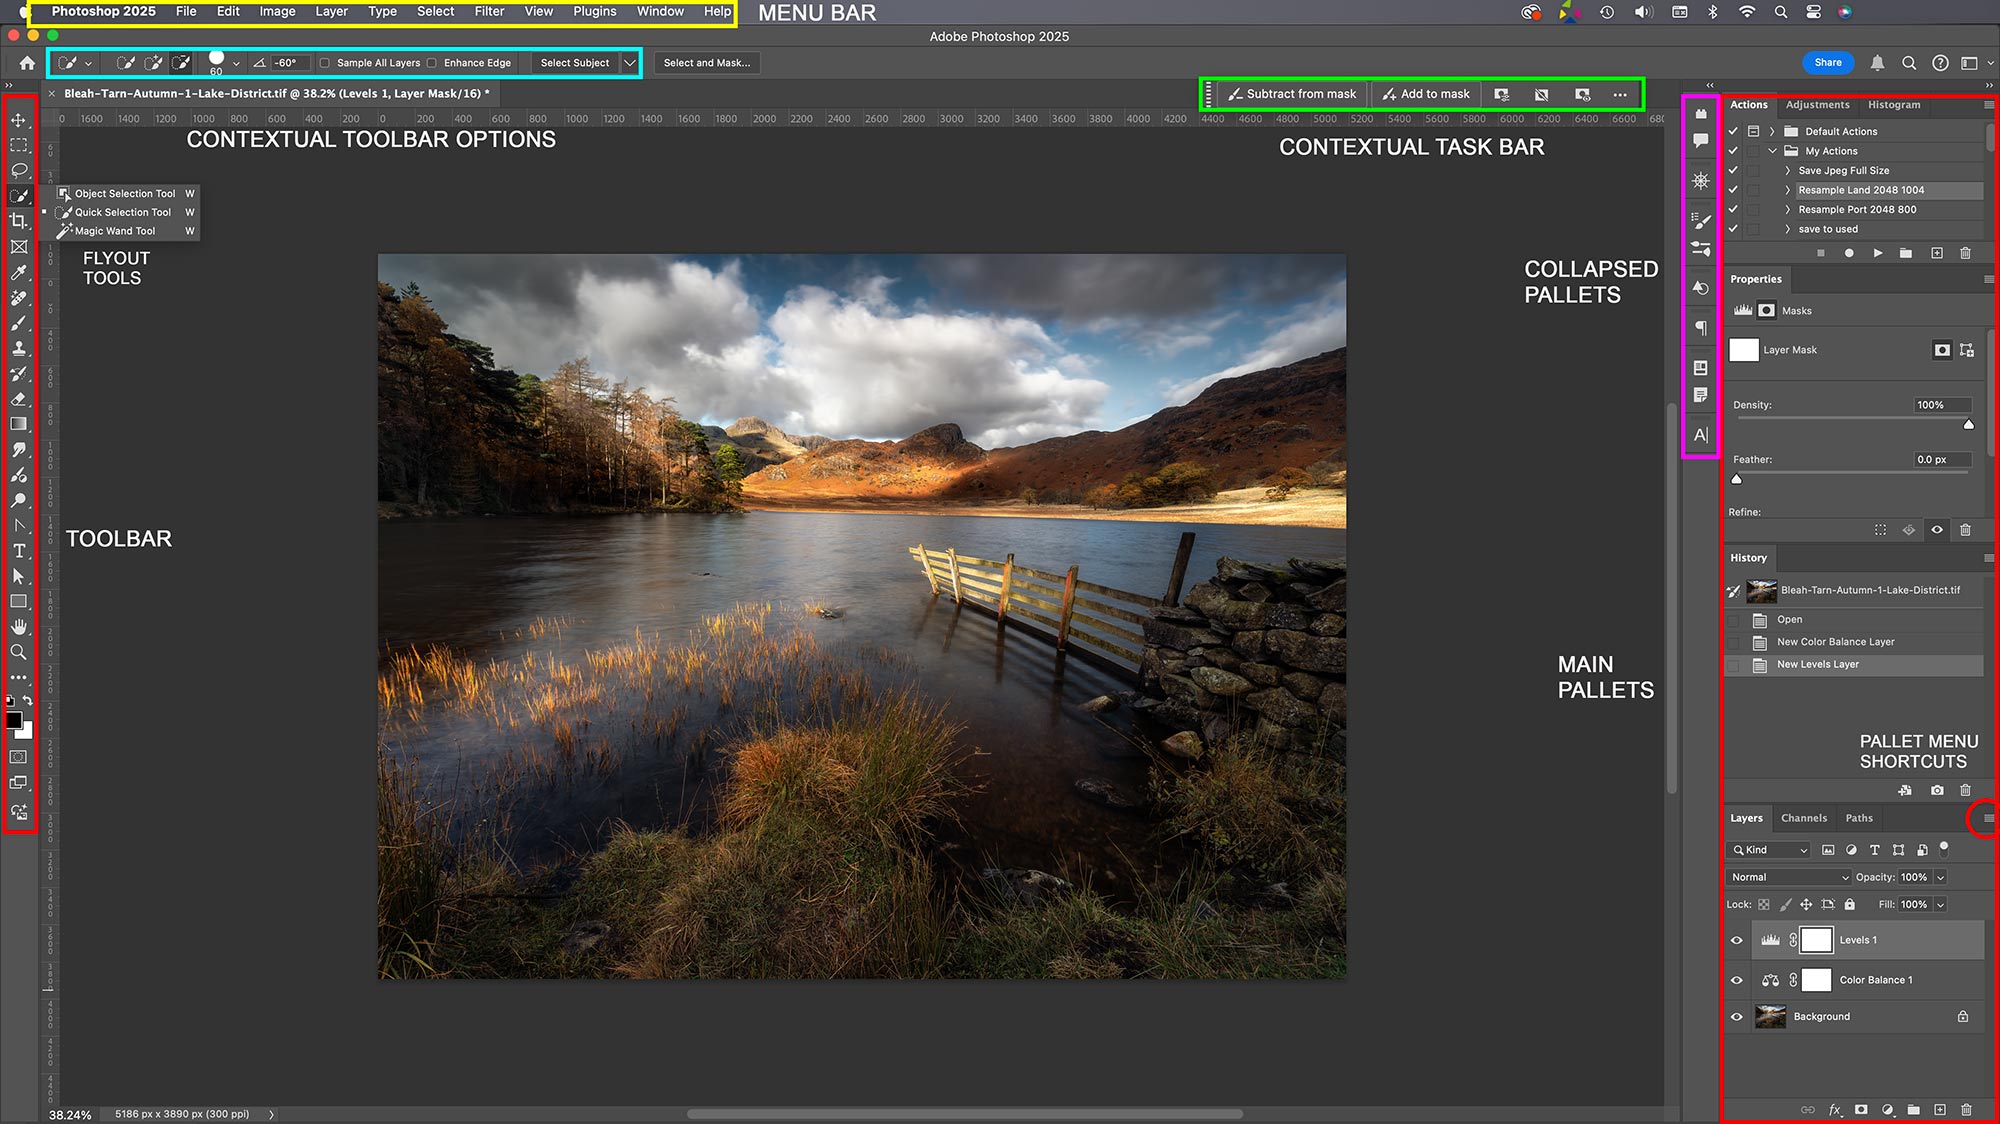
Task: Select the Crop tool in the toolbar
Action: click(20, 222)
